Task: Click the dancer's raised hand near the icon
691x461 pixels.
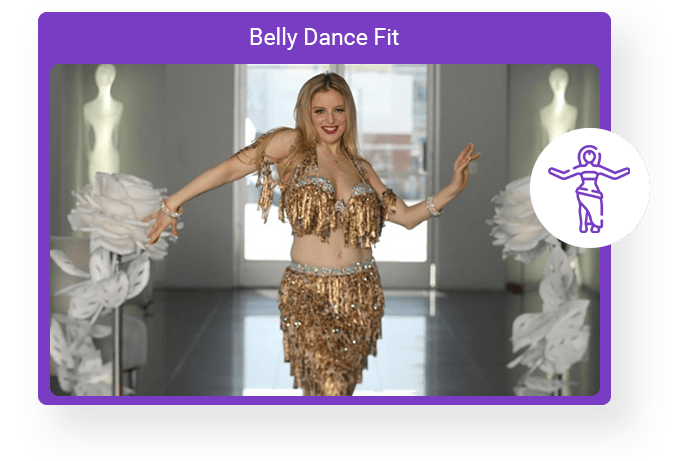Action: (465, 160)
